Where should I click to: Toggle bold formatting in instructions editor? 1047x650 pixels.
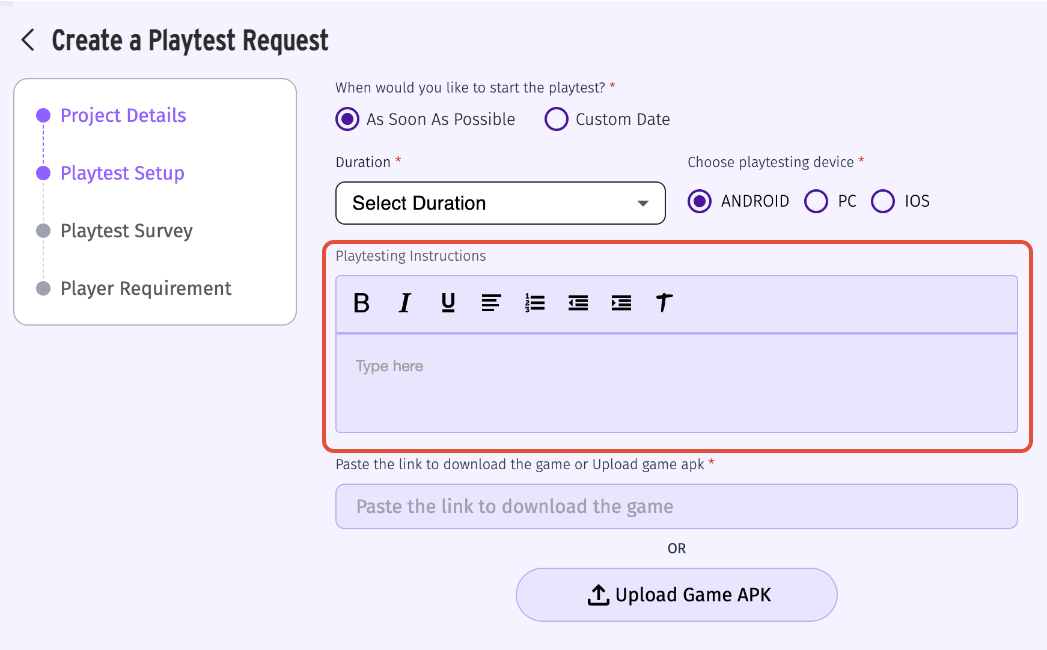(x=361, y=303)
